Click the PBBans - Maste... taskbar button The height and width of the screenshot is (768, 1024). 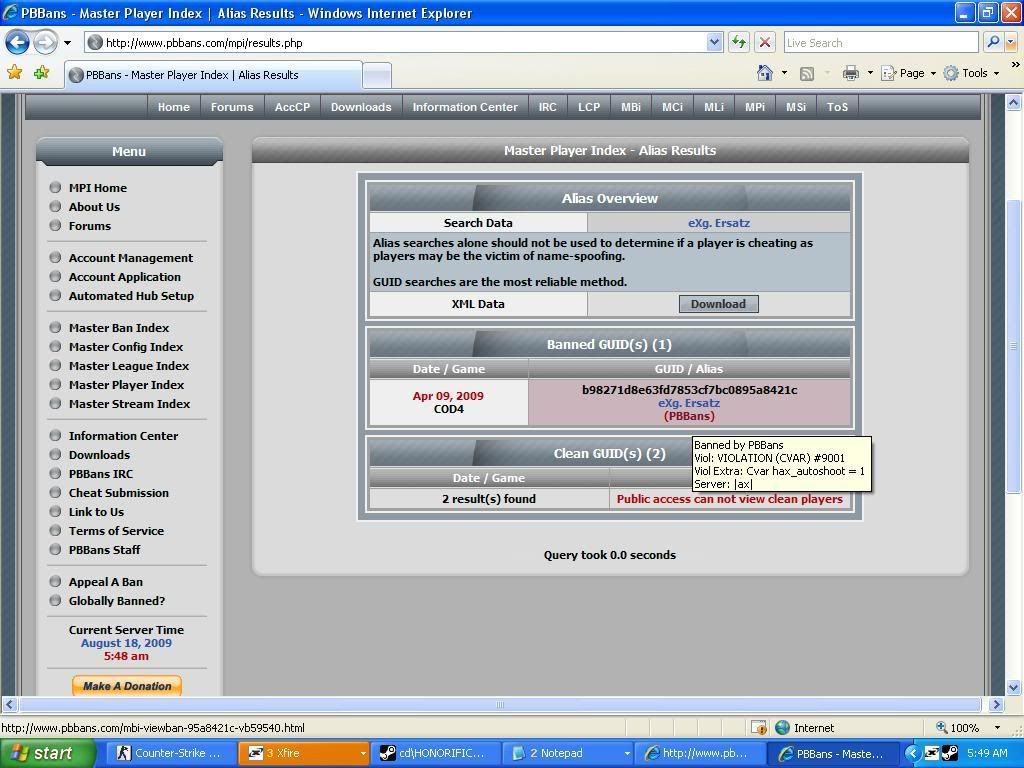point(833,754)
